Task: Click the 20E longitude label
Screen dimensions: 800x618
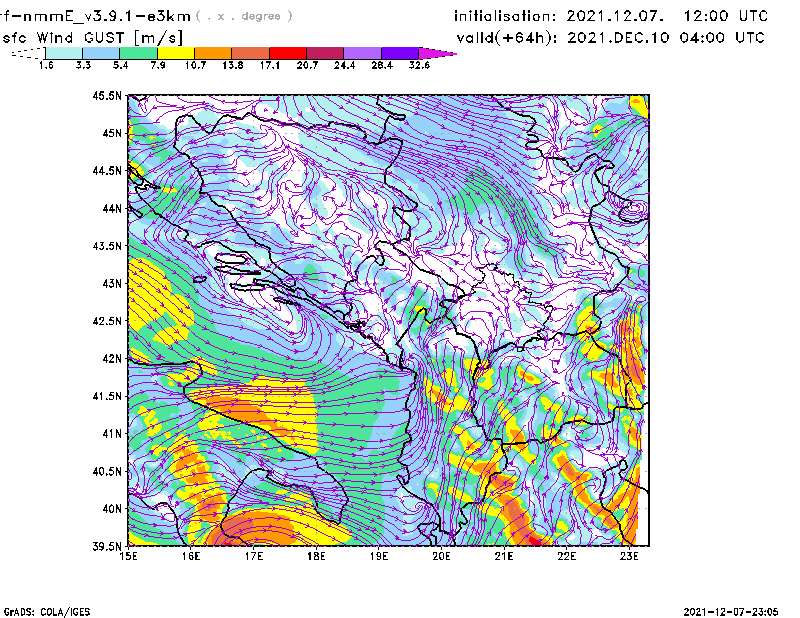Action: [441, 556]
